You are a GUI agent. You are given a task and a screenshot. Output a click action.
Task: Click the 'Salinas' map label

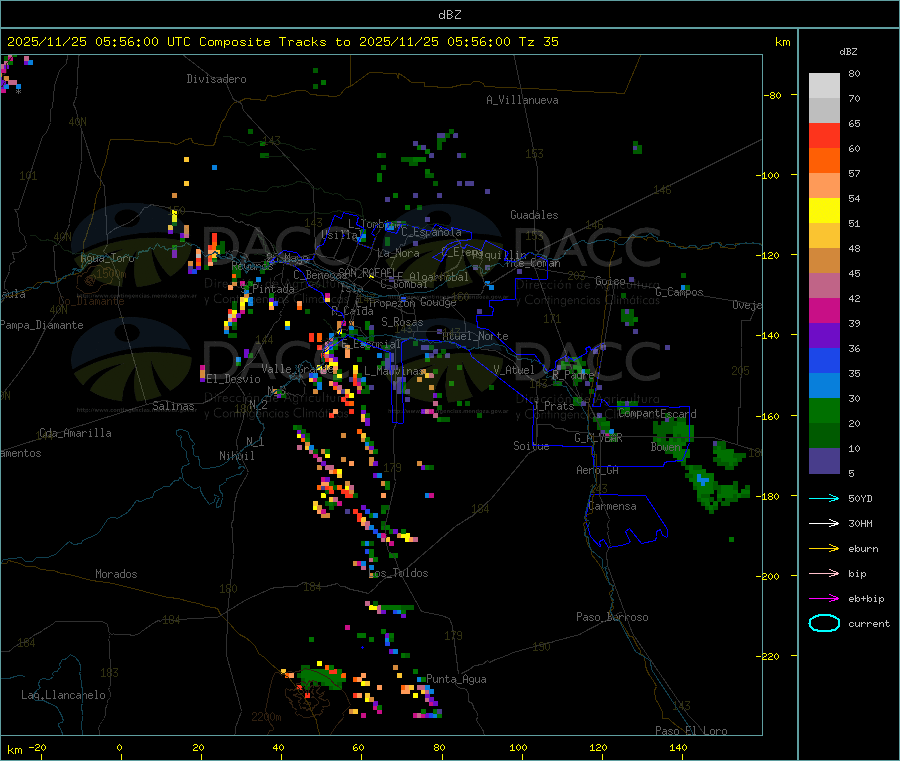tap(173, 406)
